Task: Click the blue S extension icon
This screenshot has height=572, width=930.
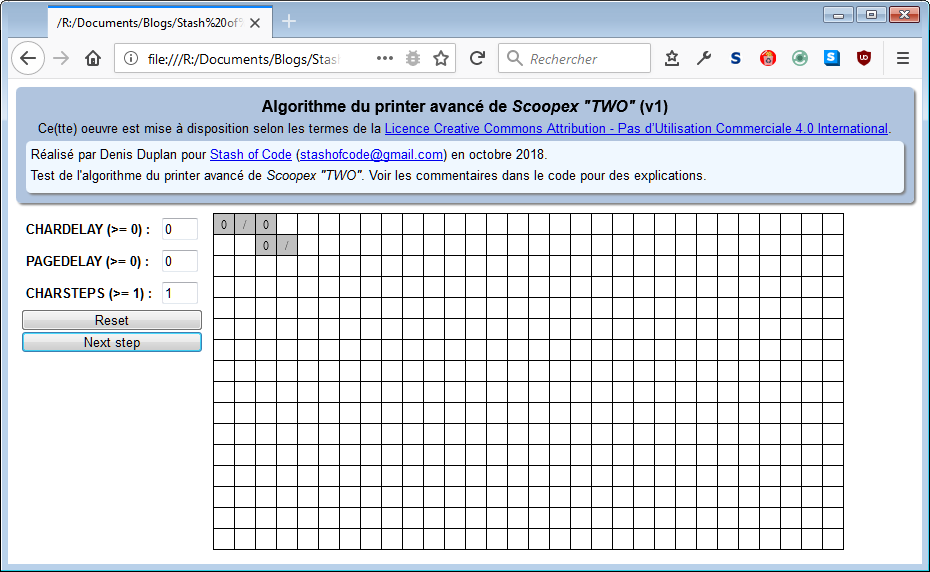Action: pos(736,58)
